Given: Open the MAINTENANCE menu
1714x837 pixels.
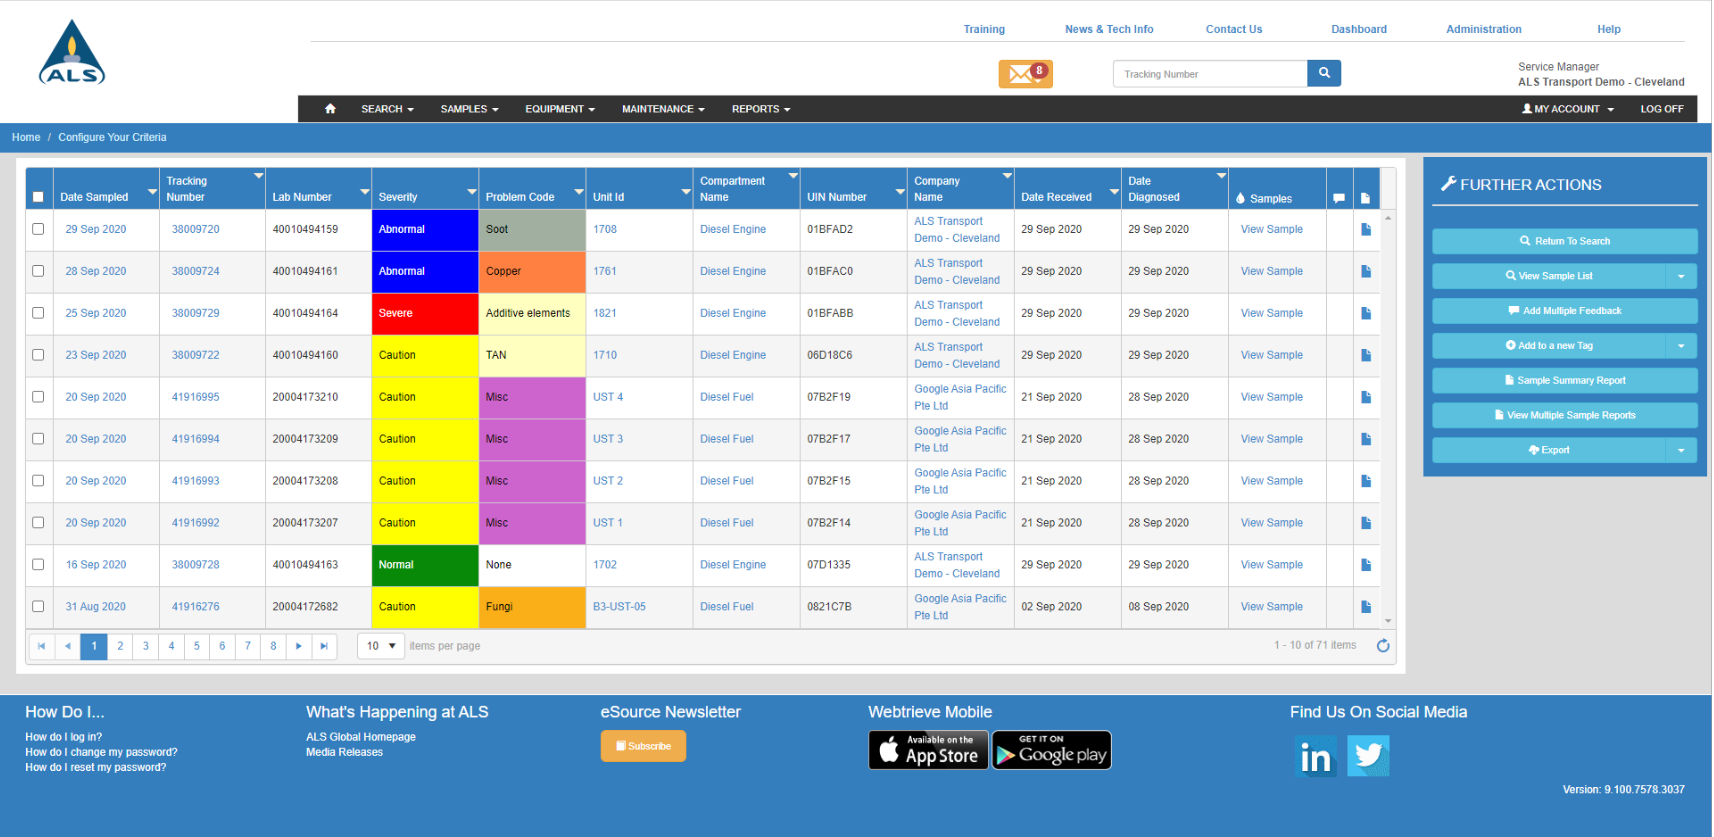Looking at the screenshot, I should (663, 109).
